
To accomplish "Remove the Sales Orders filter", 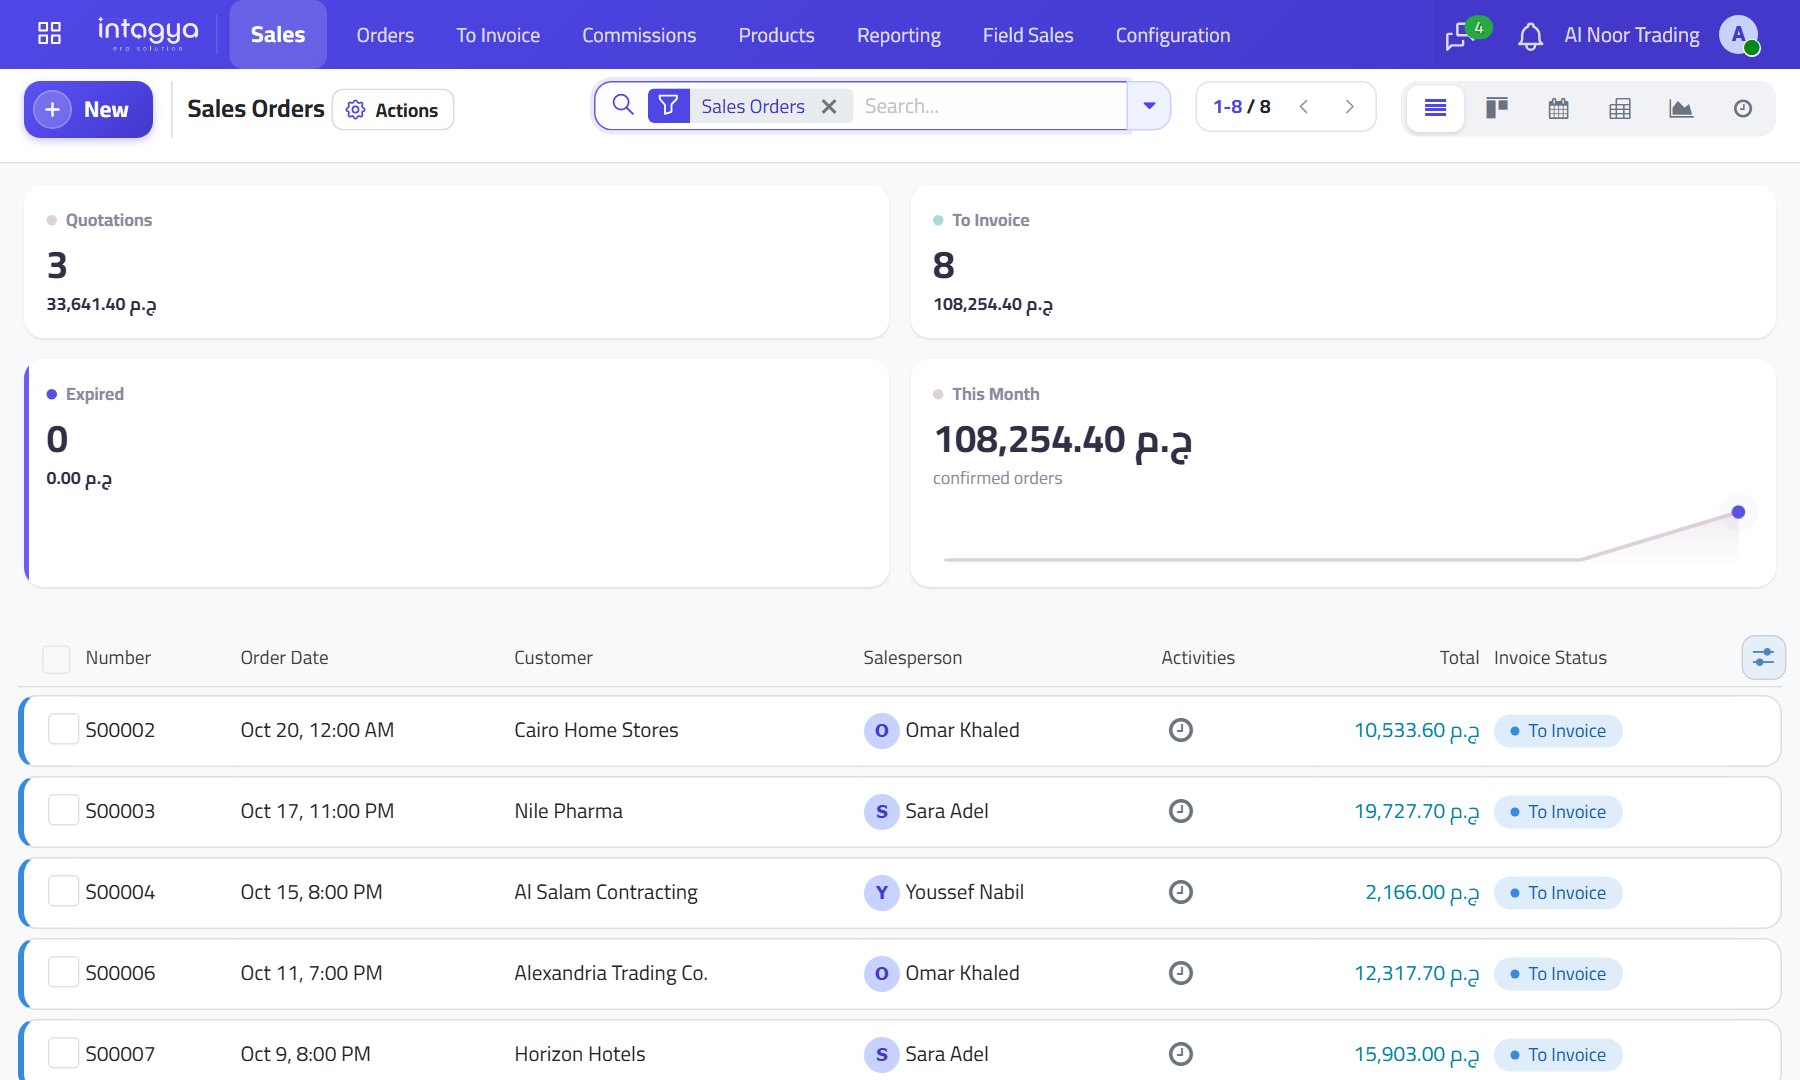I will [829, 106].
